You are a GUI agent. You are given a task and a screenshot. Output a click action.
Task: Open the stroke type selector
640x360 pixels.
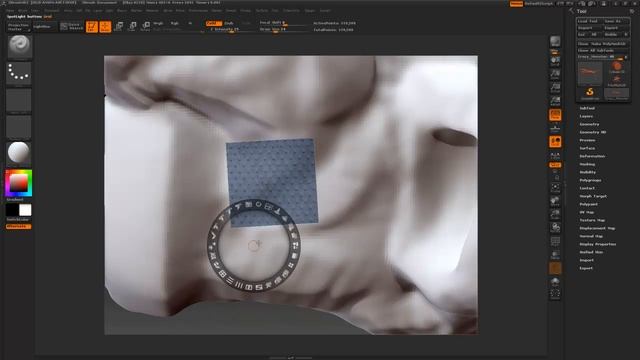point(19,73)
